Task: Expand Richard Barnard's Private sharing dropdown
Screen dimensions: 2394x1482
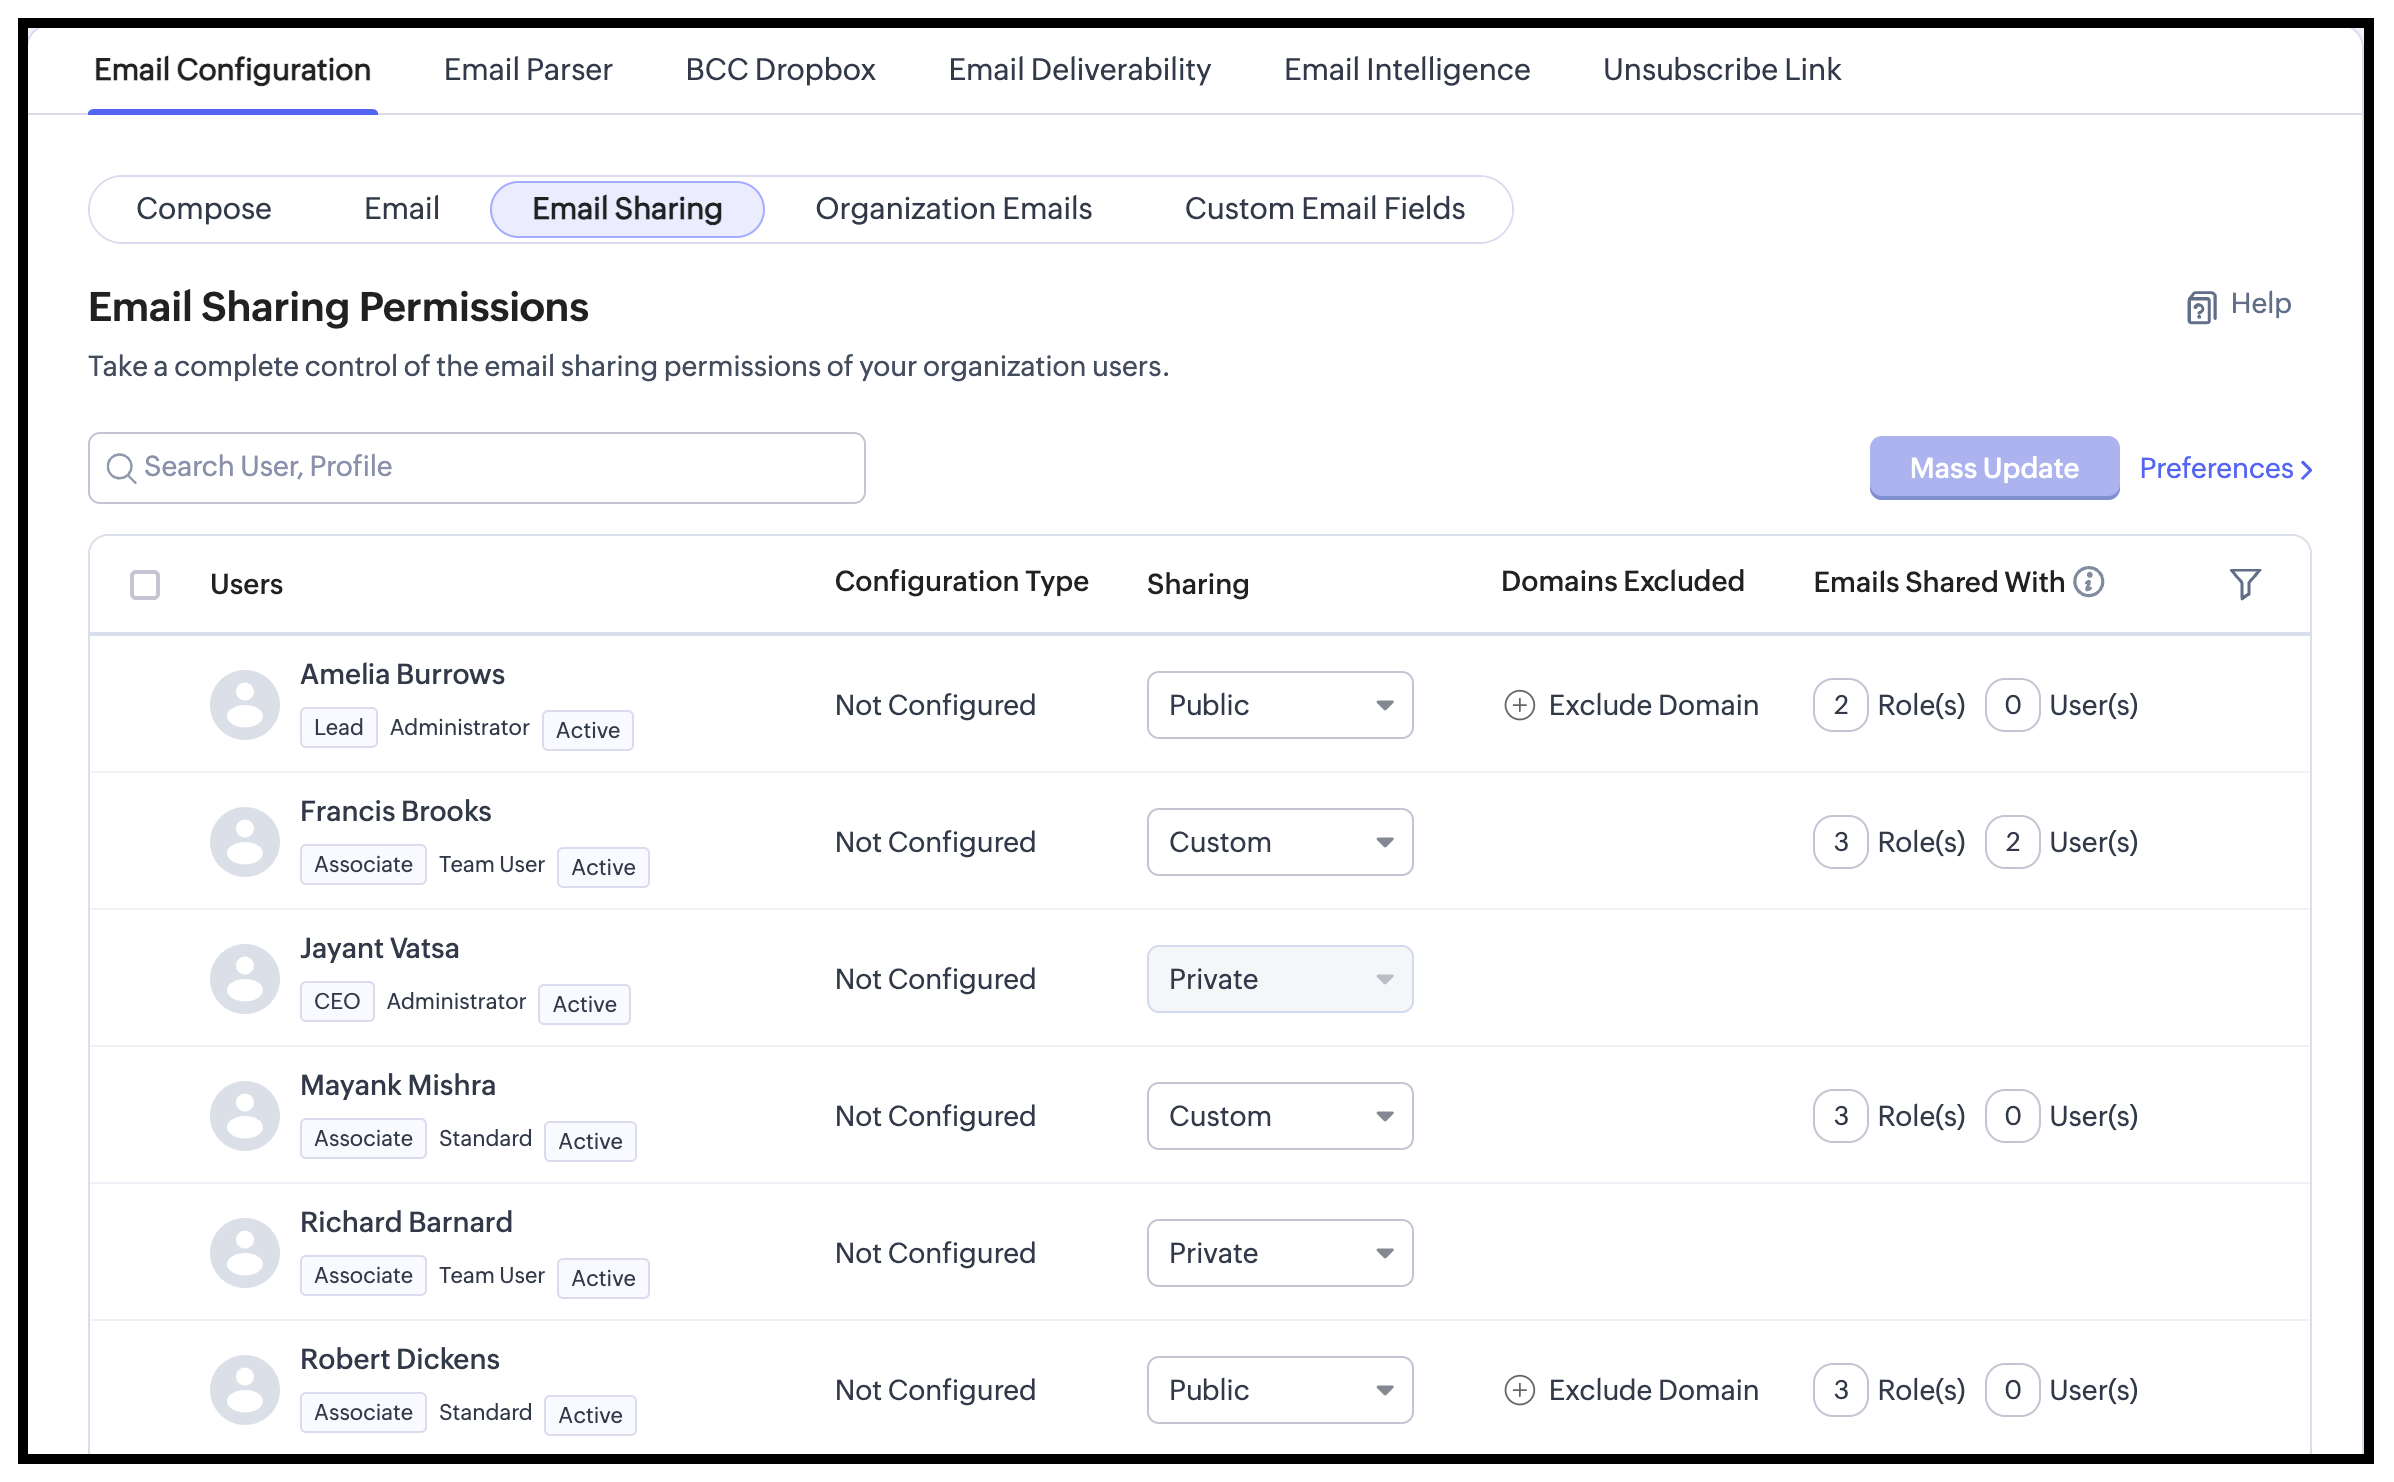Action: (x=1279, y=1253)
